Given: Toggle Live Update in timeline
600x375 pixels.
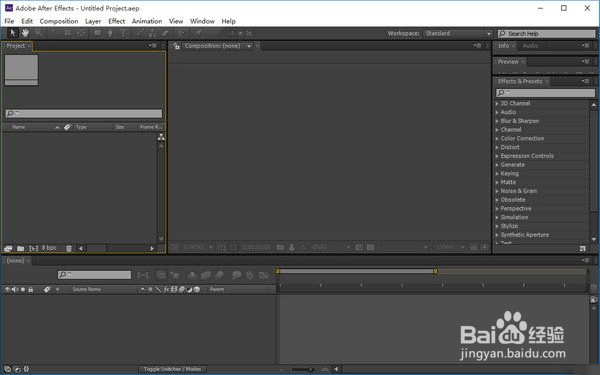Looking at the screenshot, I should [161, 275].
